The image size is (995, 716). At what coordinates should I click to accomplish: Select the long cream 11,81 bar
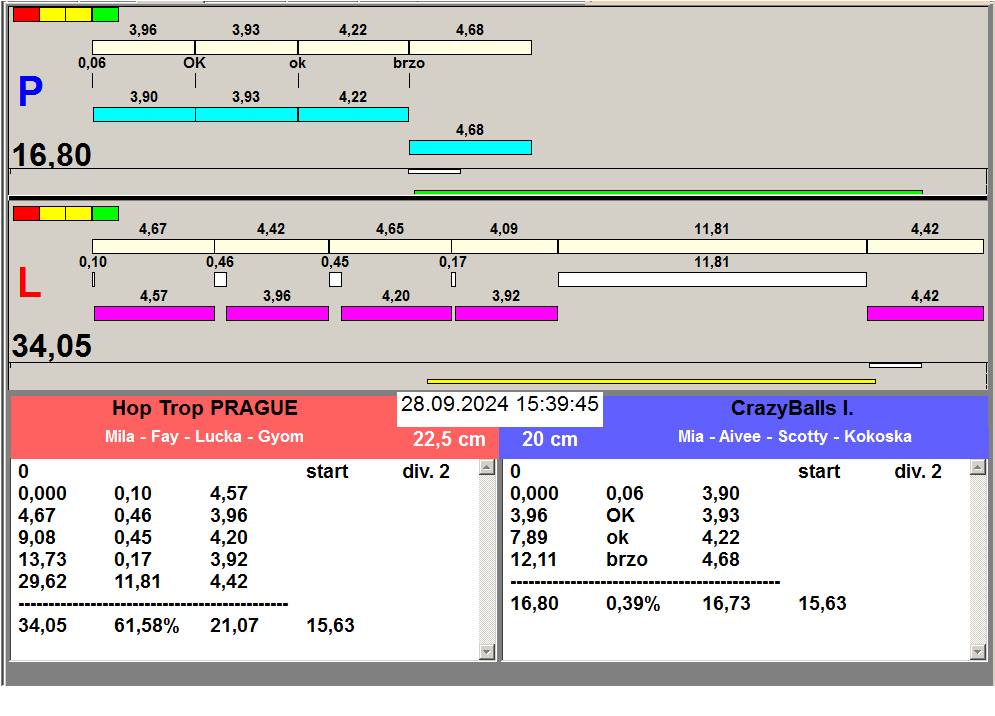[712, 246]
